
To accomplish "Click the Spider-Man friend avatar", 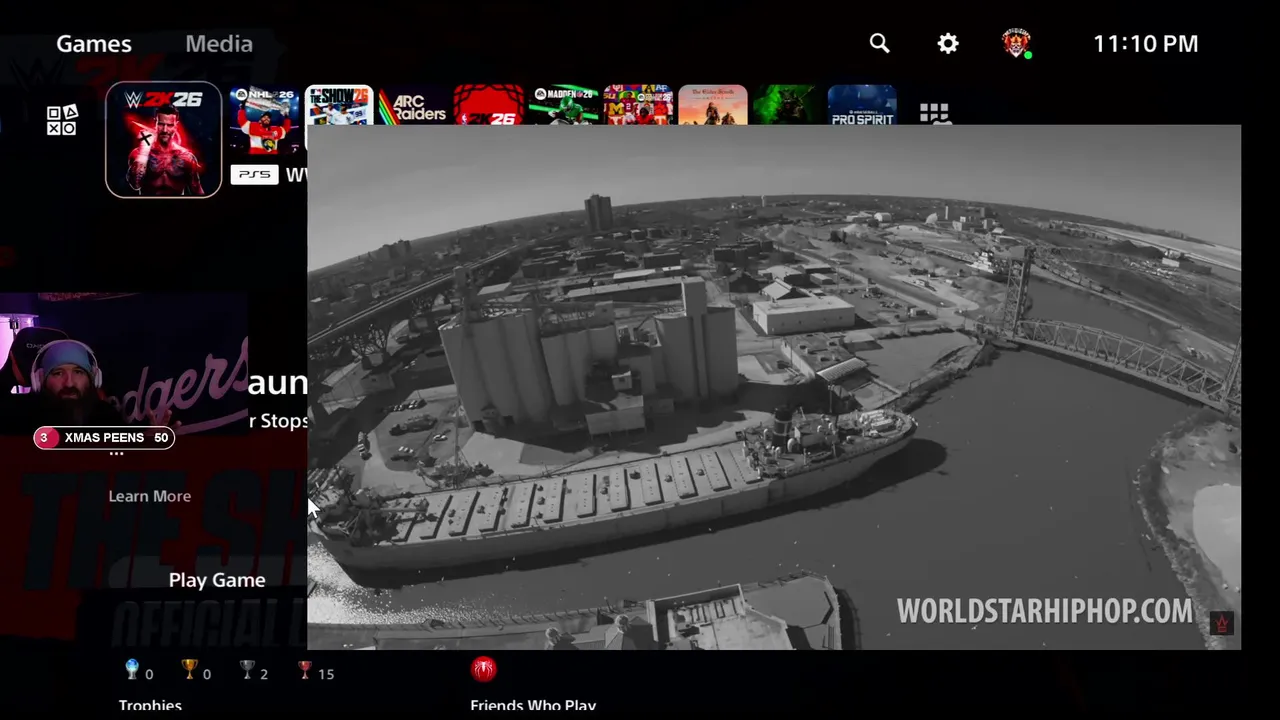I will [x=483, y=668].
